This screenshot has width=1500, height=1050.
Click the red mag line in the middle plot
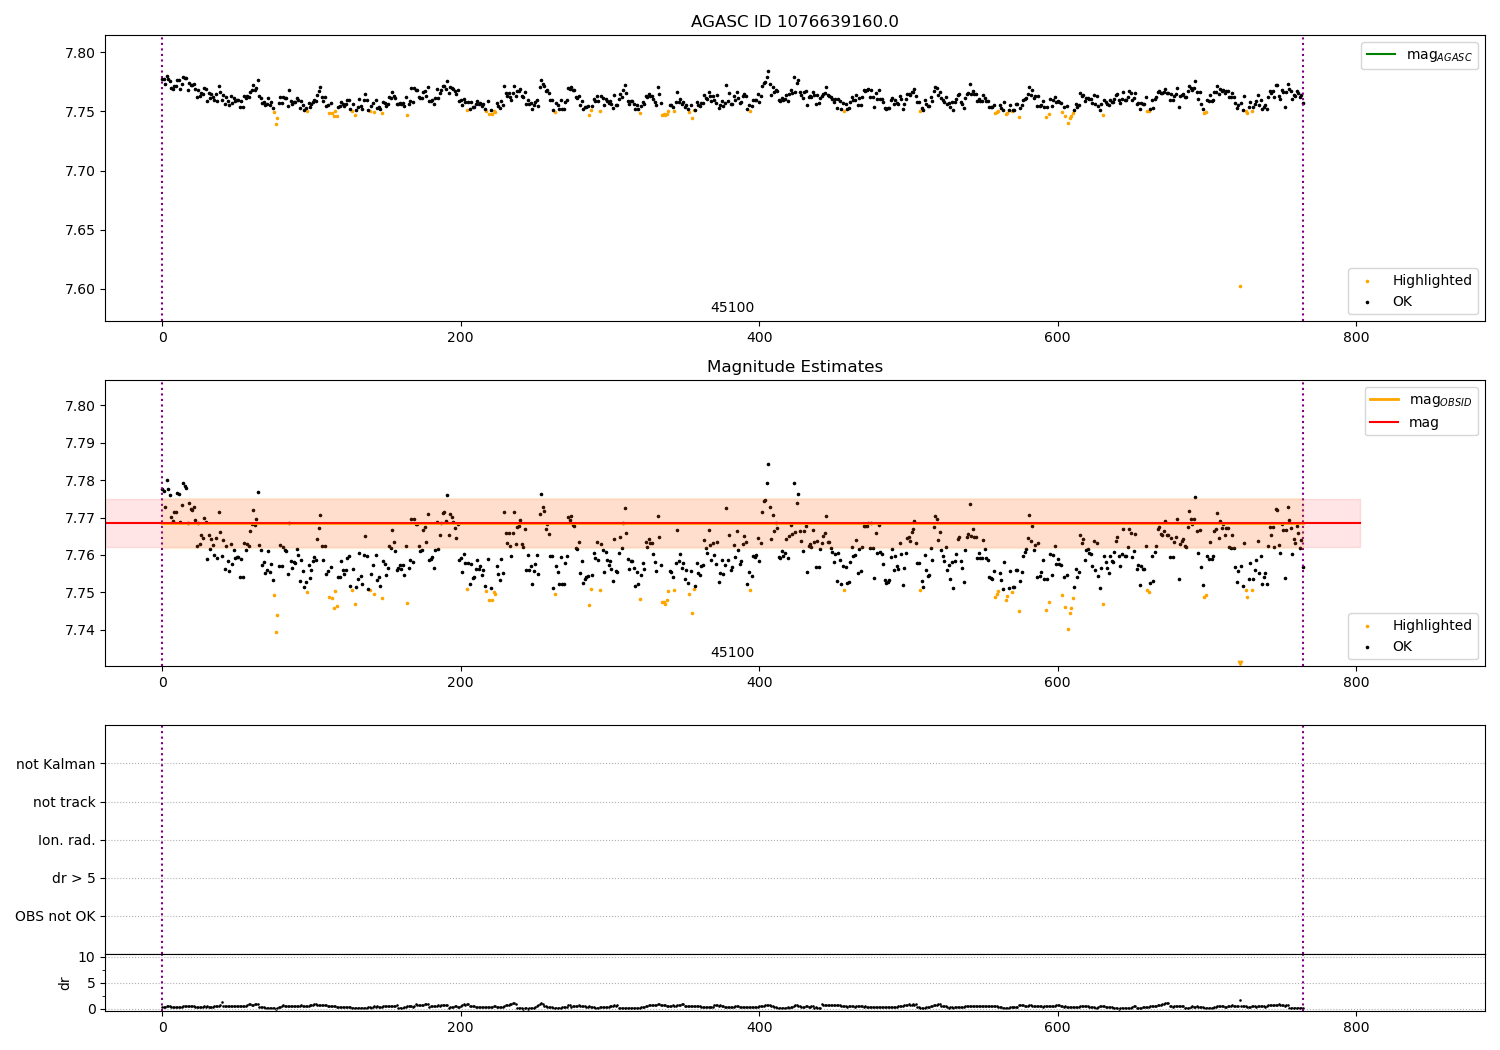click(732, 523)
